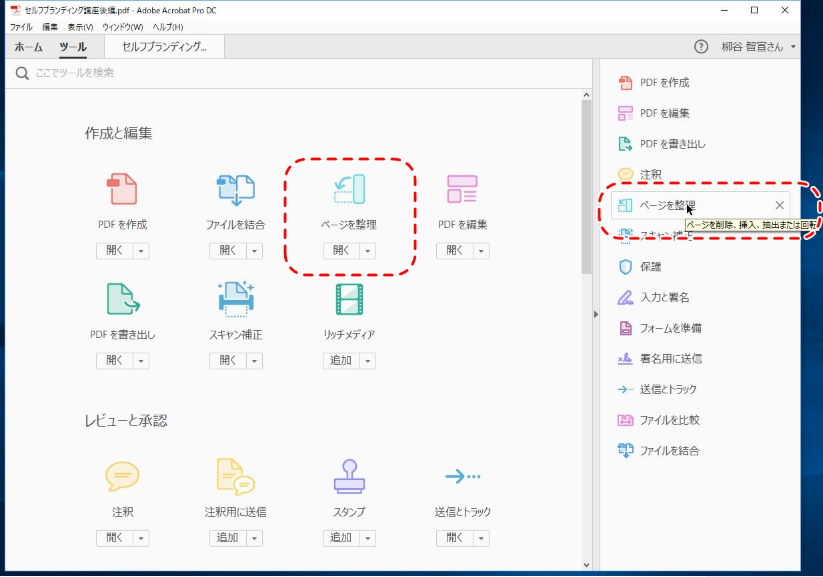Click 開く button under PDFを作成

point(114,251)
